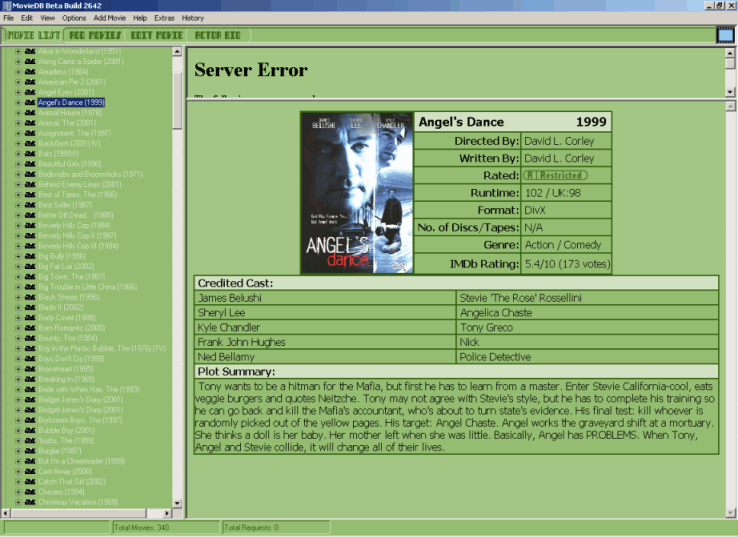
Task: Select But I'm a Cheerleader (1999)
Action: coord(81,461)
